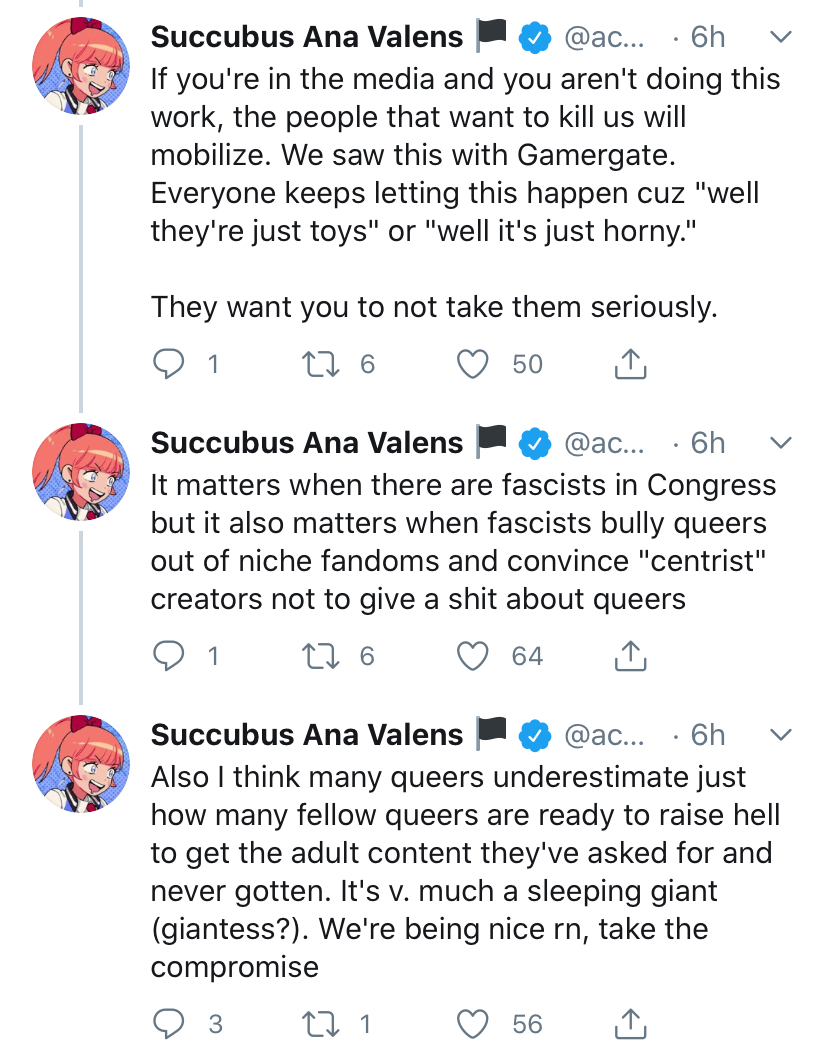The image size is (828, 1054).
Task: Open options chevron on the first tweet
Action: point(779,37)
